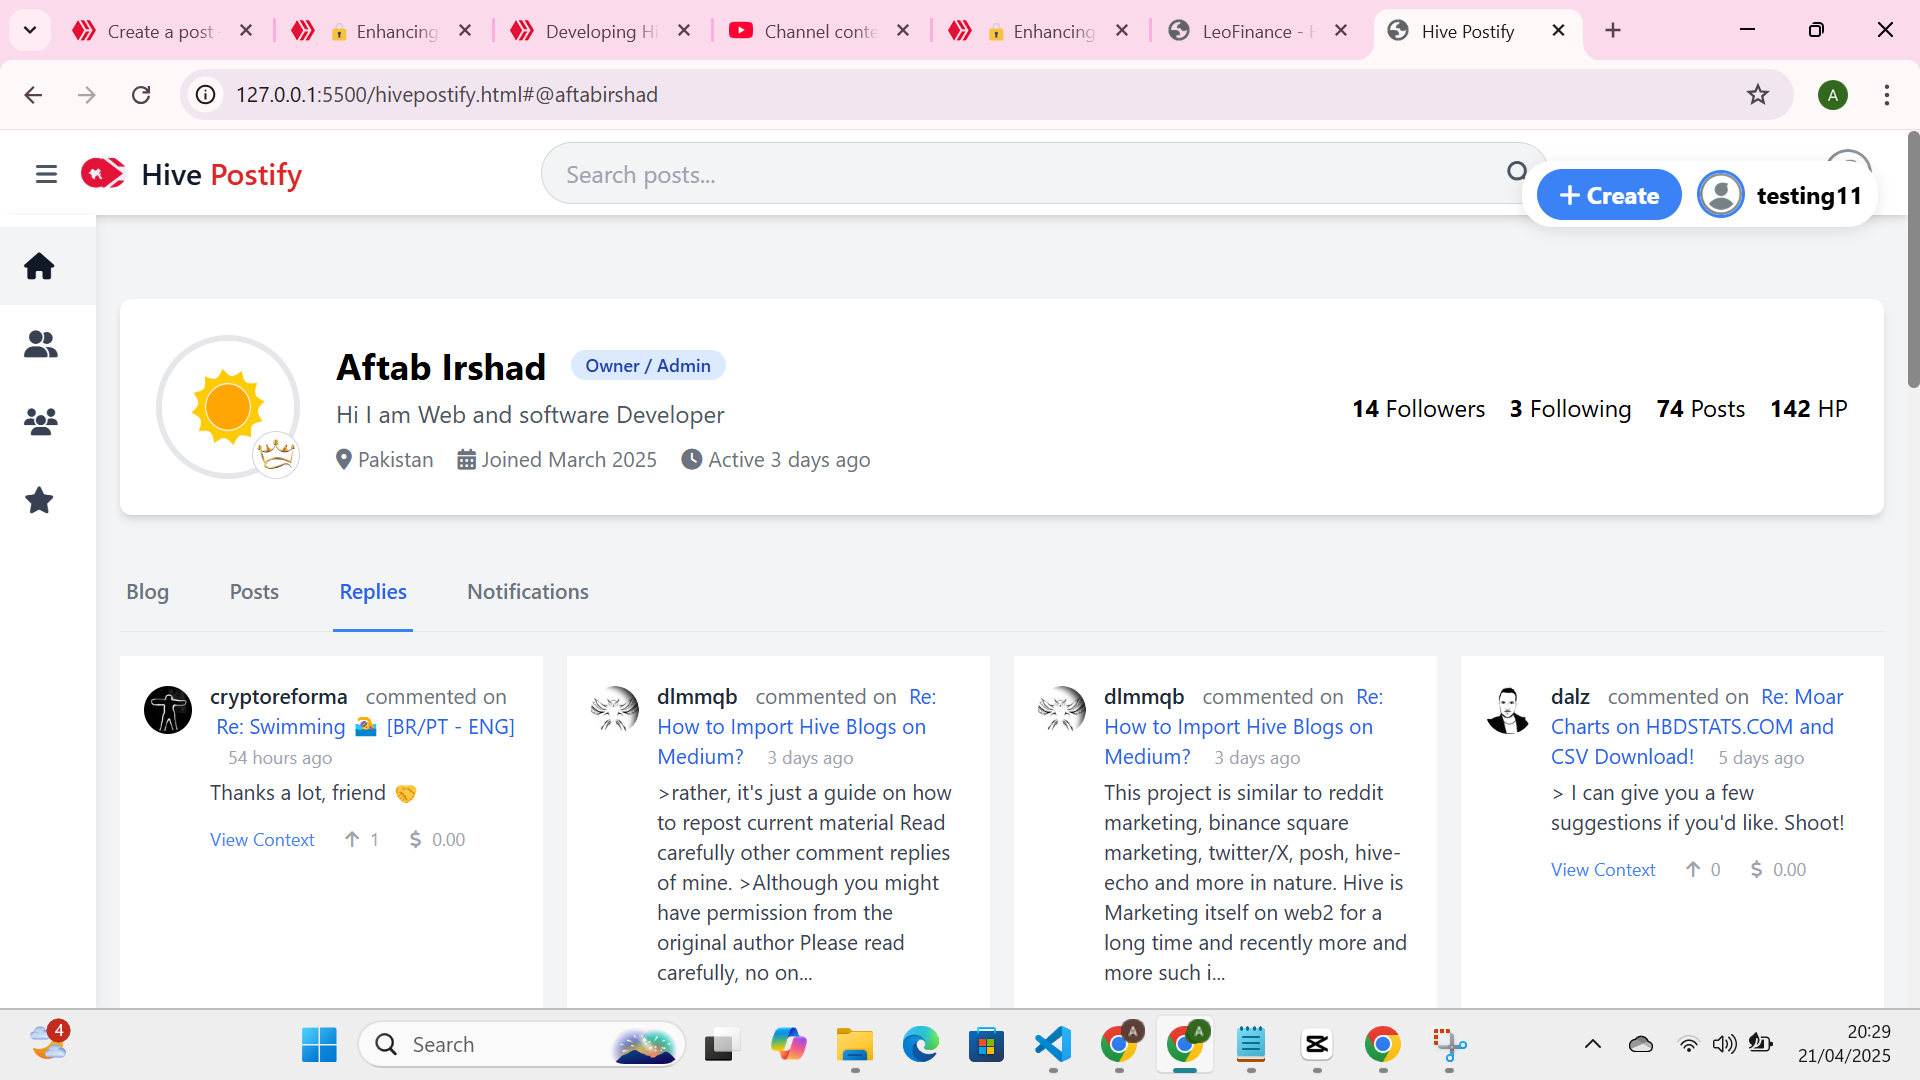Click the Hive Postify logo icon

tap(102, 174)
